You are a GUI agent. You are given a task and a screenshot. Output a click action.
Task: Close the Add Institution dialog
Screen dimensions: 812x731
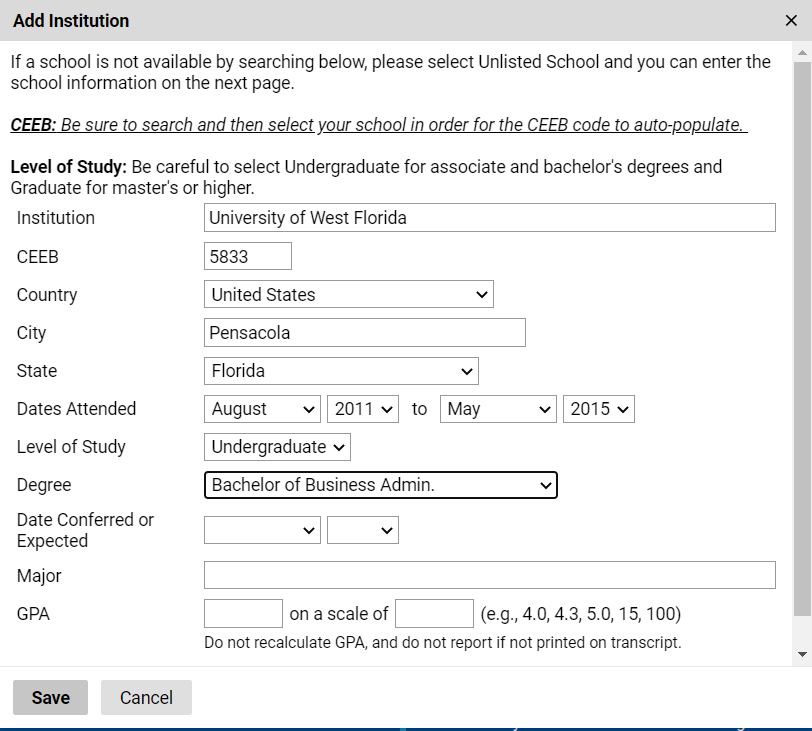point(791,21)
